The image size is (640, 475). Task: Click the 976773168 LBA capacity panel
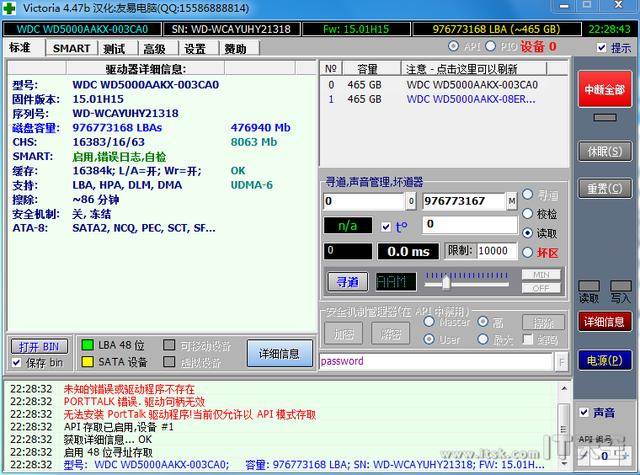coord(496,29)
